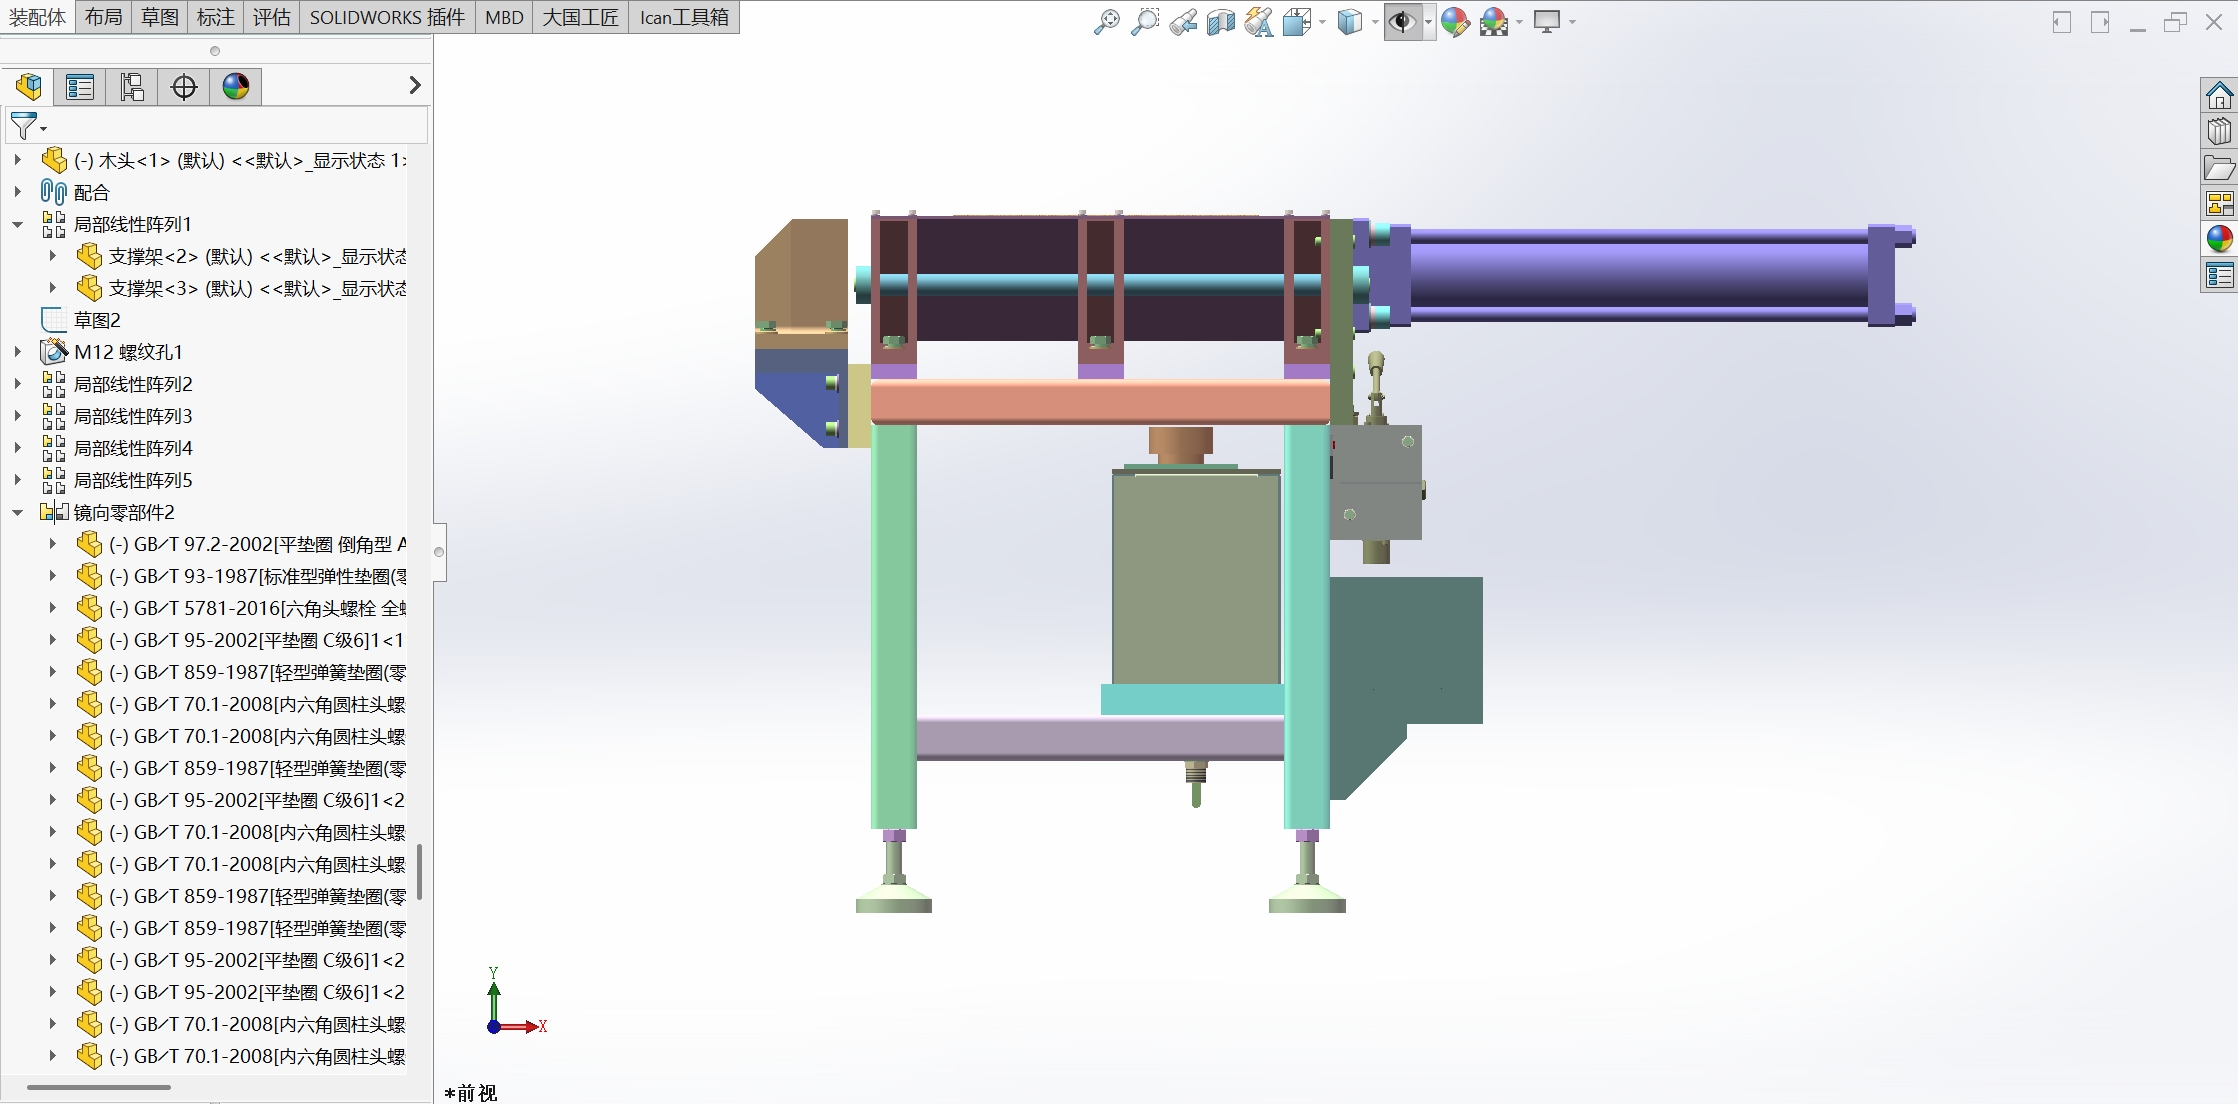This screenshot has width=2238, height=1104.
Task: Open the Edit Appearance tool
Action: [x=1456, y=22]
